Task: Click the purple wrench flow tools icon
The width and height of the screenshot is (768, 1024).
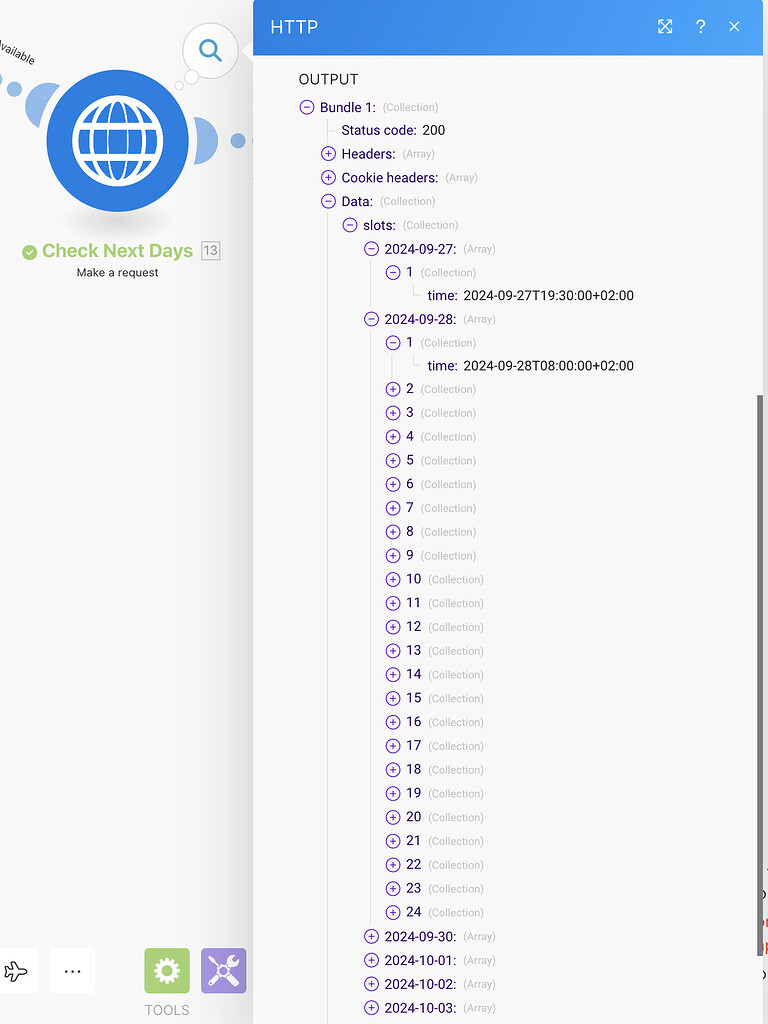Action: pyautogui.click(x=222, y=970)
